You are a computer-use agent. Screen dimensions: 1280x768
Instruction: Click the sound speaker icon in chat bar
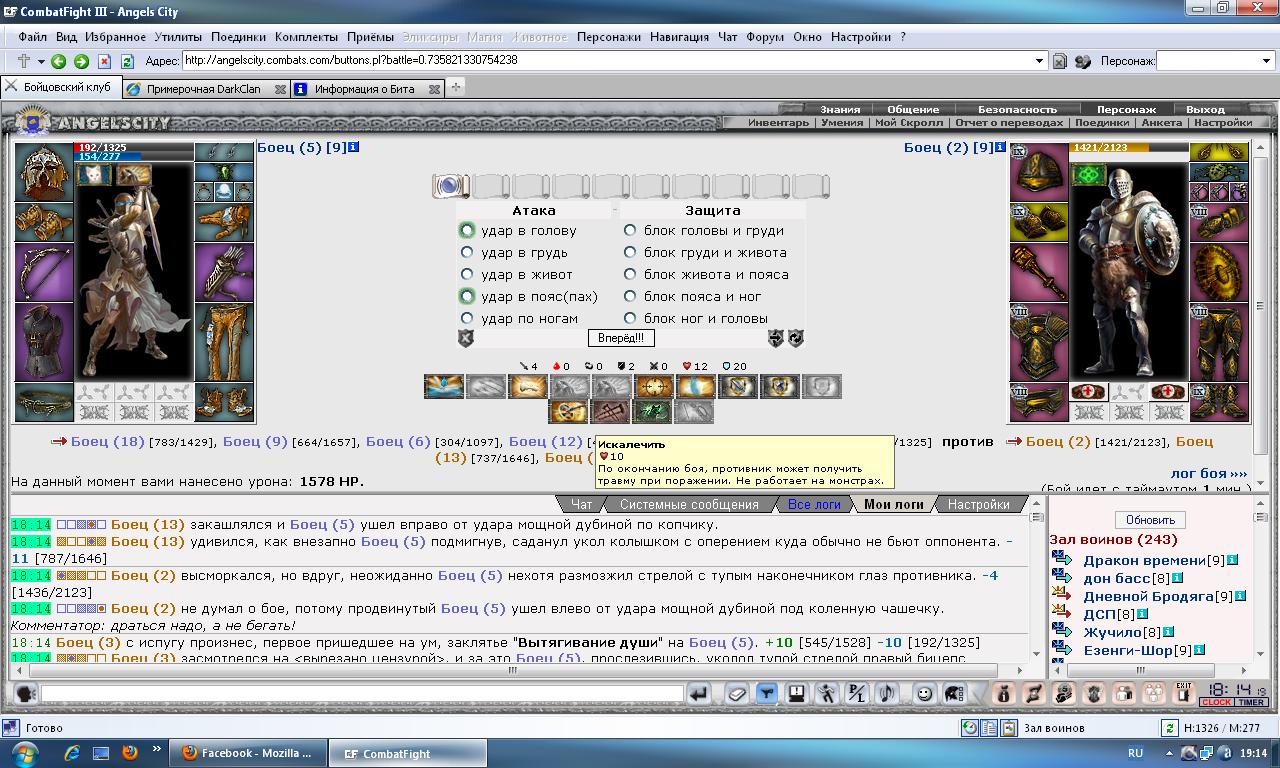(887, 693)
